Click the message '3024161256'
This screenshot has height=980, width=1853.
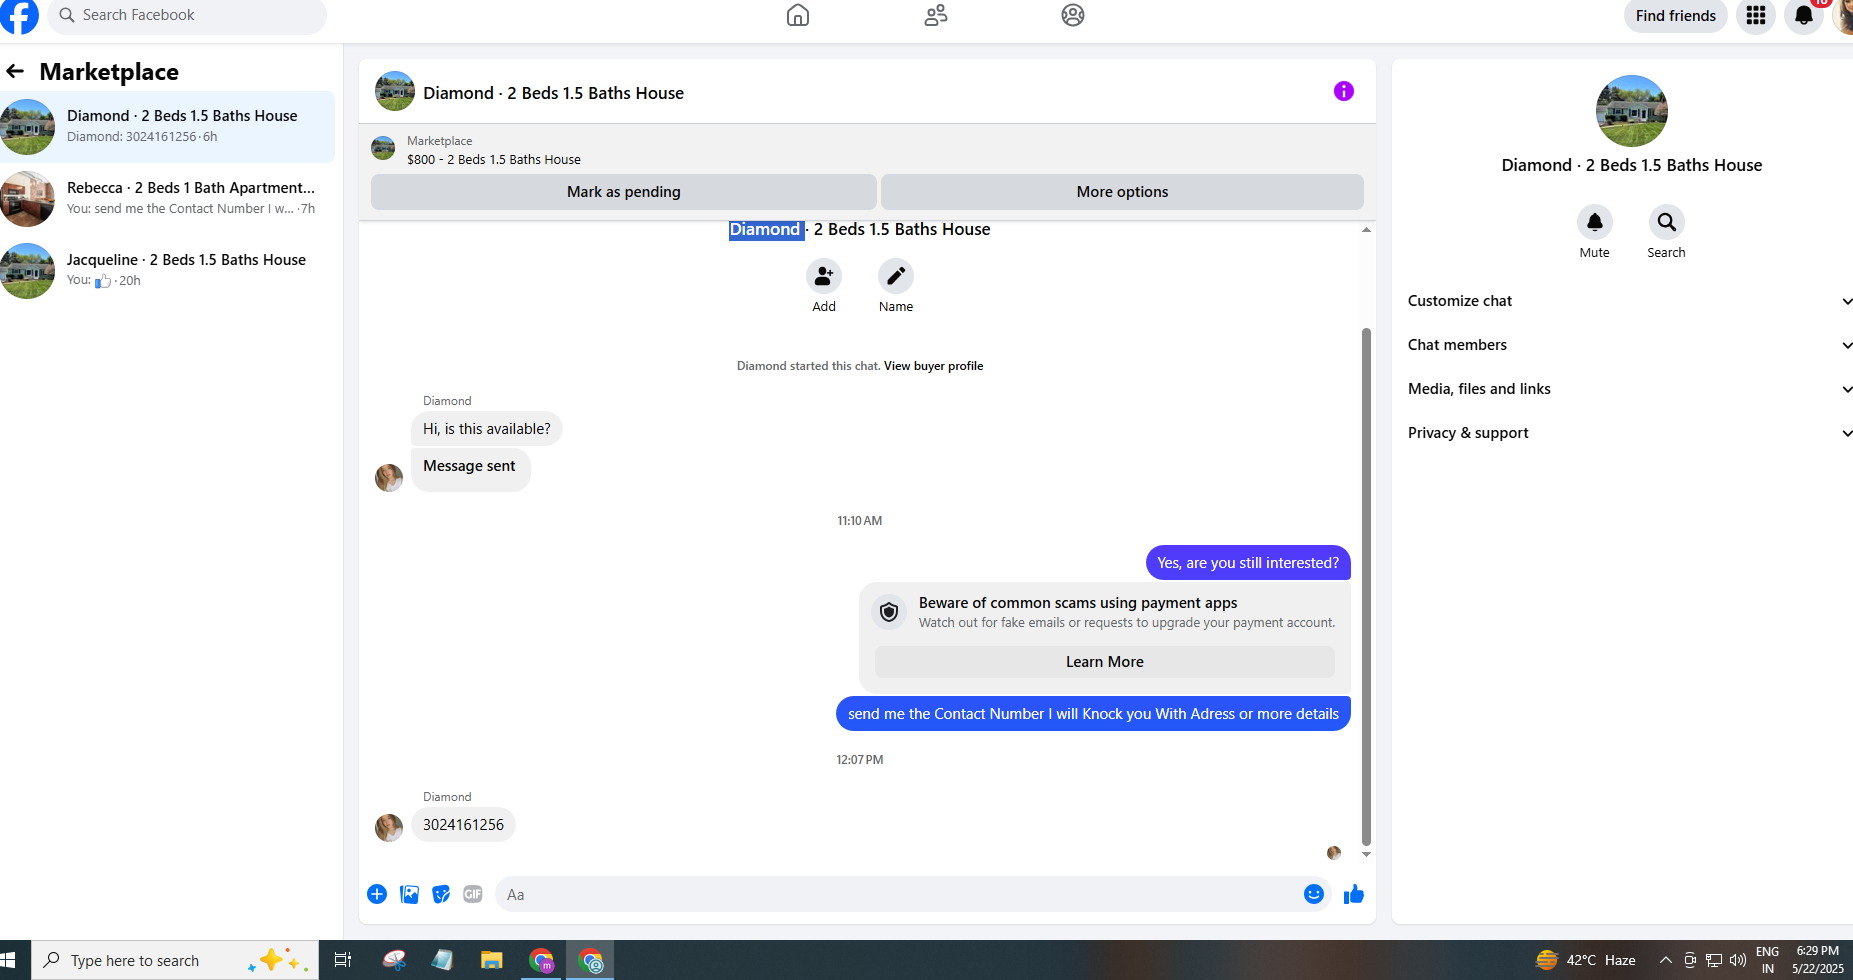[463, 825]
